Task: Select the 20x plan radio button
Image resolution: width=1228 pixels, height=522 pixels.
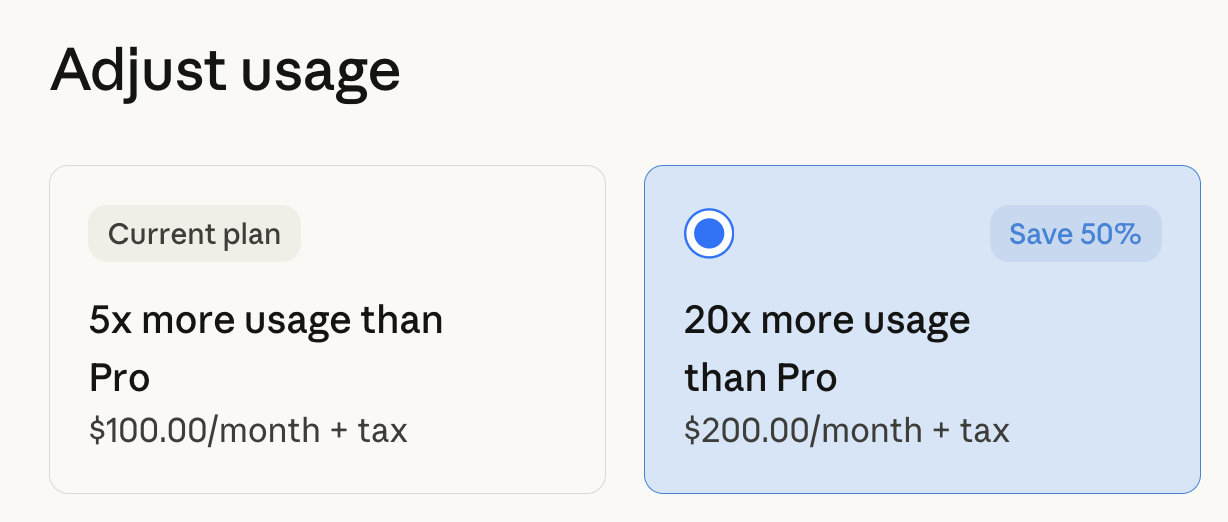Action: (709, 234)
